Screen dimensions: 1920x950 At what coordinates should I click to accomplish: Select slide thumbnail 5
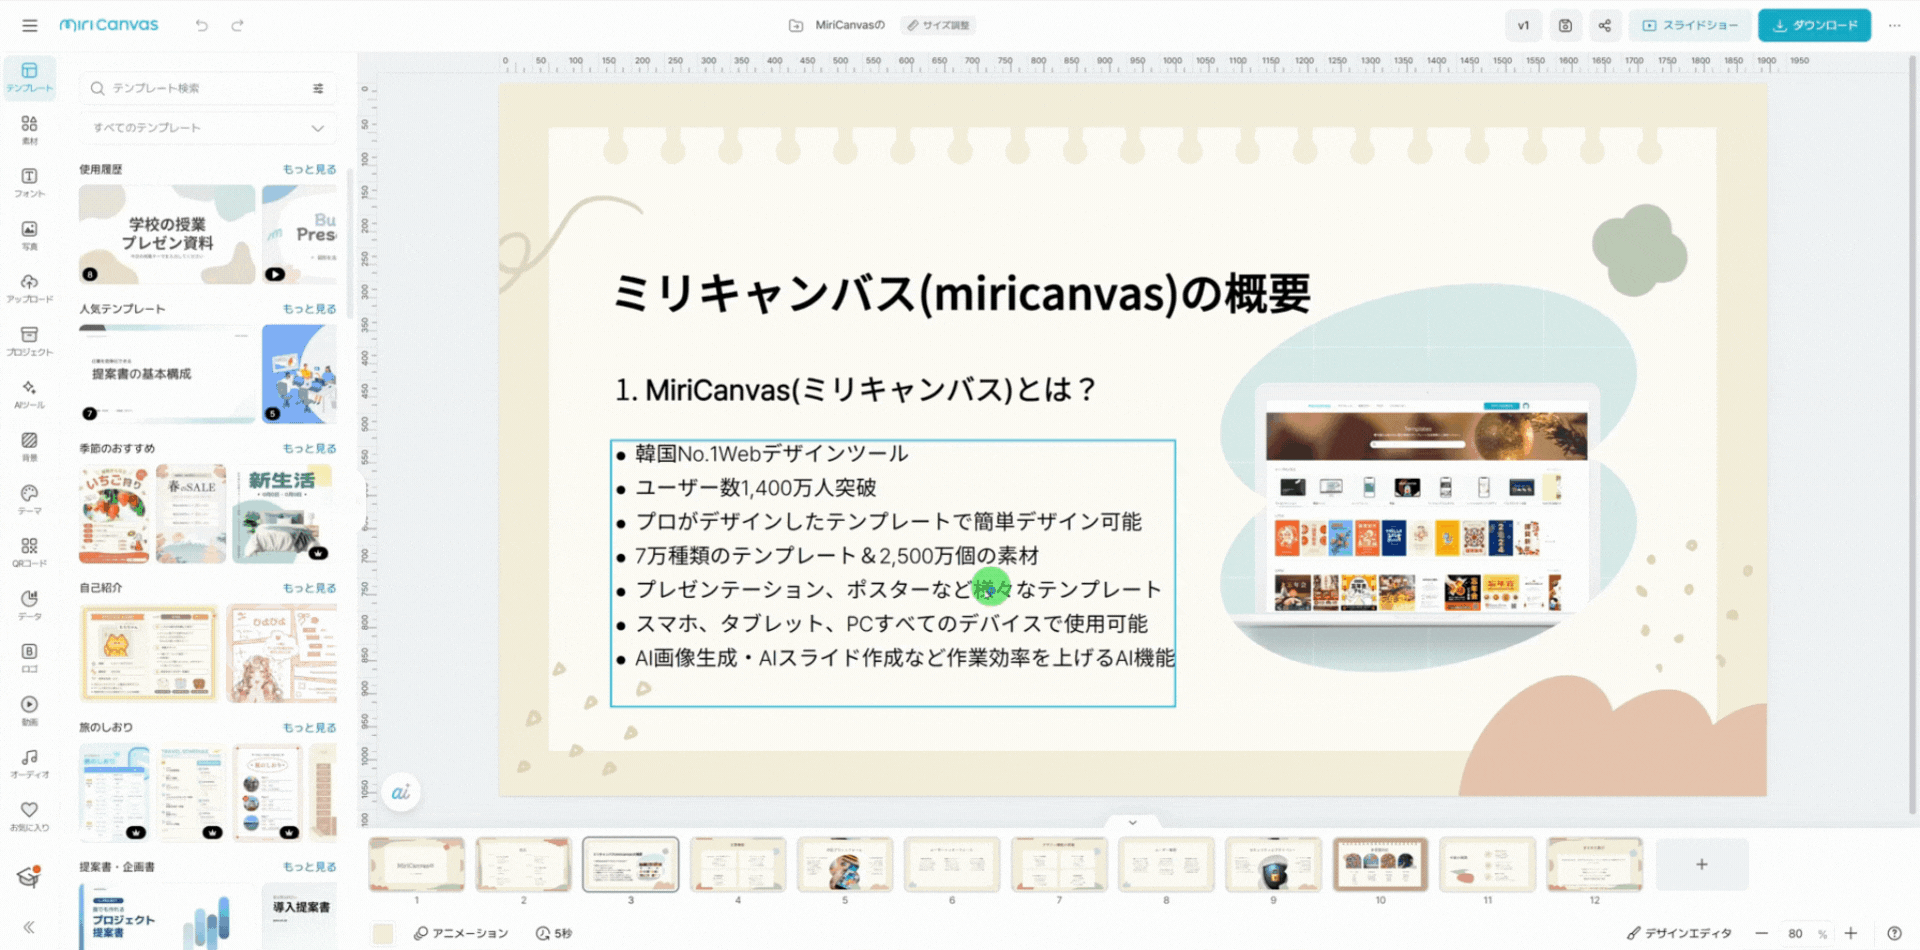[x=845, y=864]
